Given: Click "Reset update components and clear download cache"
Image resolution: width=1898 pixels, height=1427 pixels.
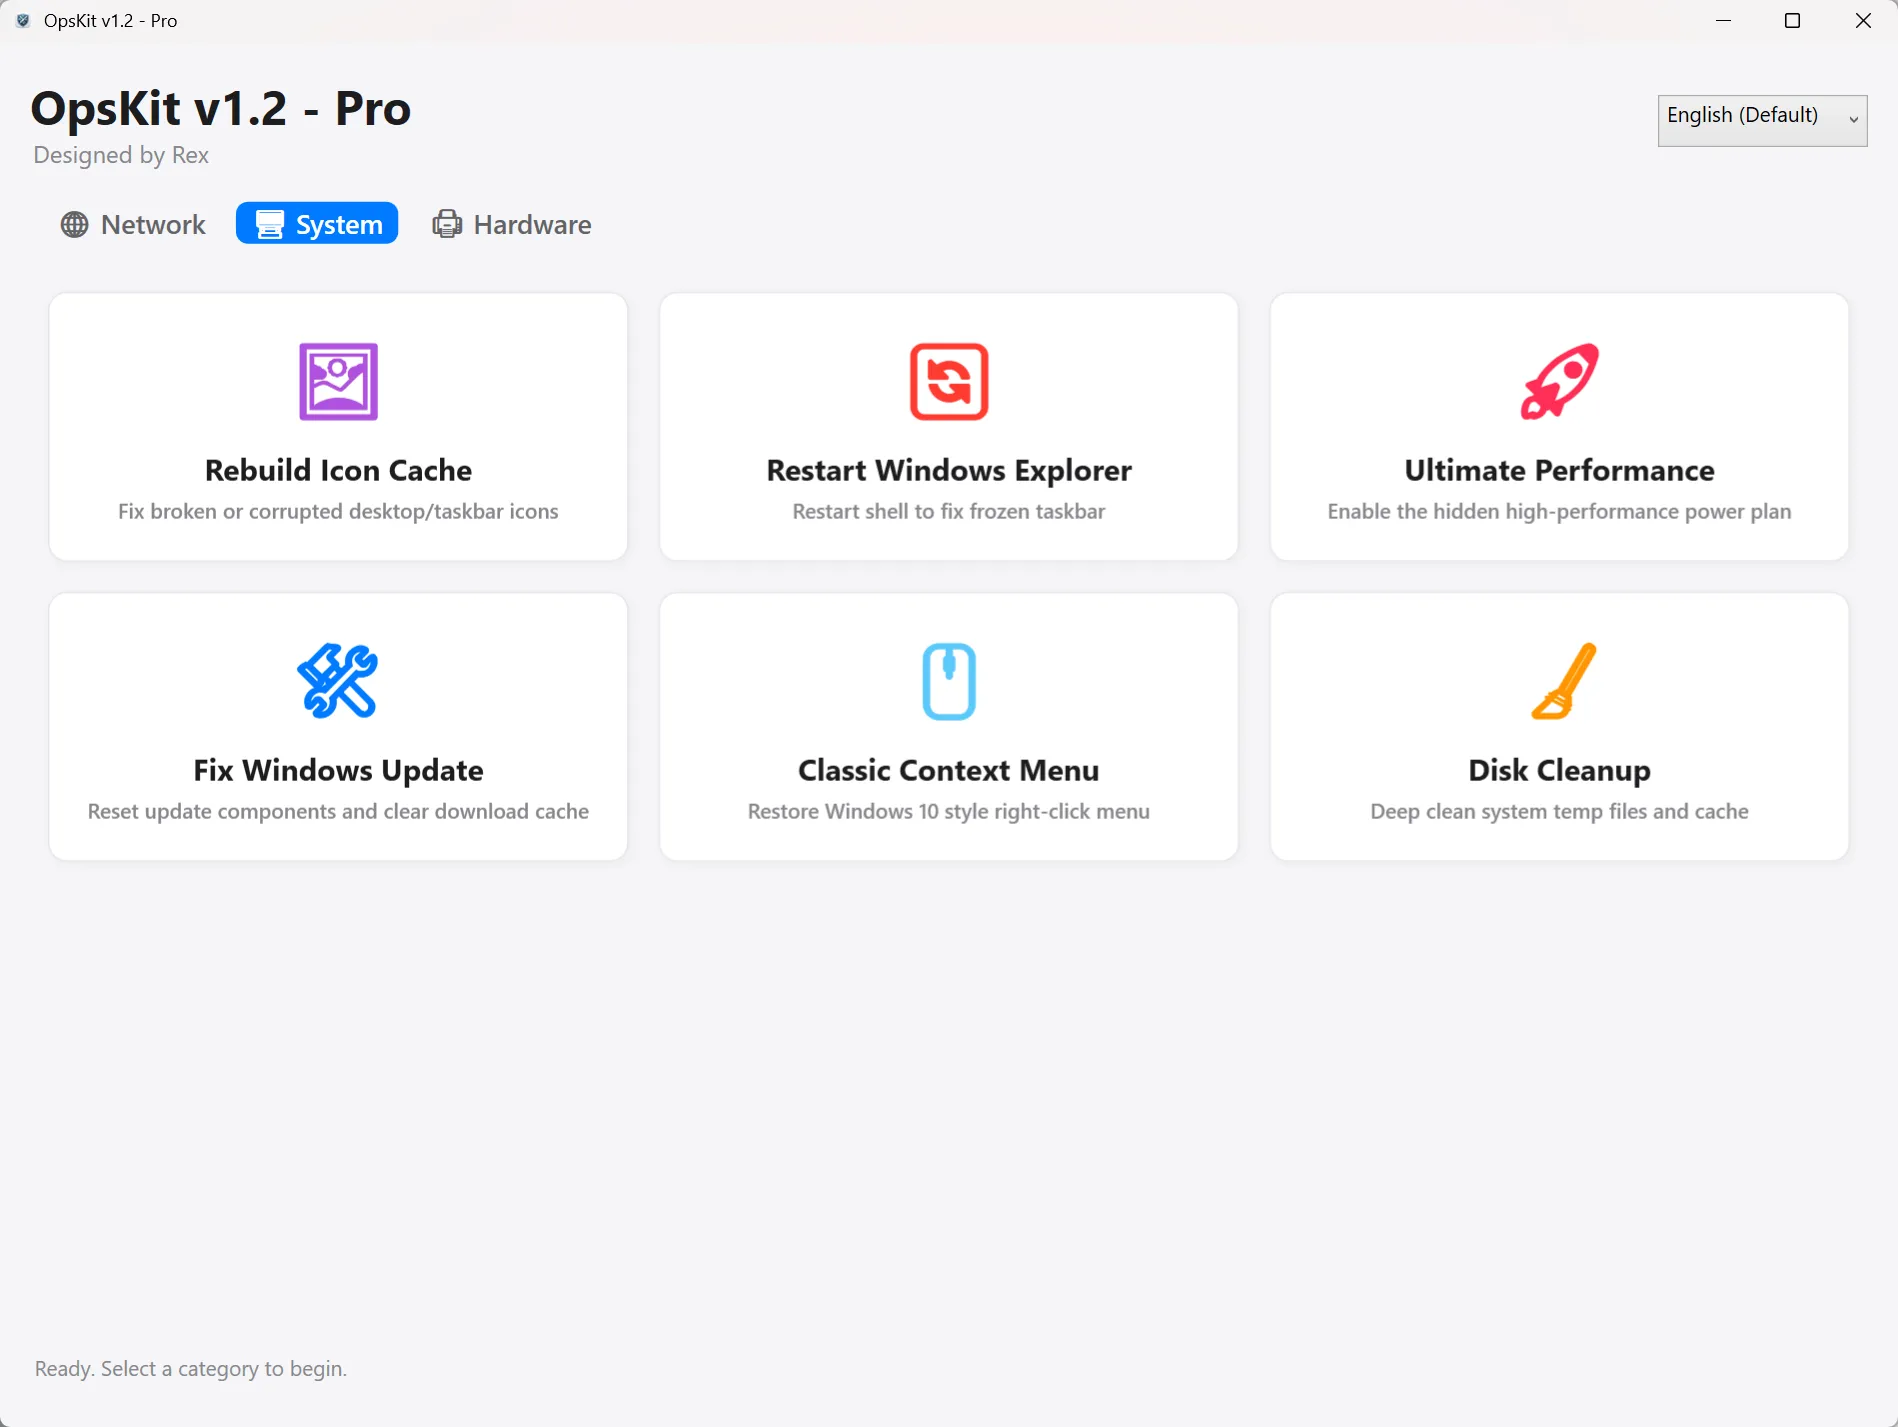Looking at the screenshot, I should tap(338, 811).
